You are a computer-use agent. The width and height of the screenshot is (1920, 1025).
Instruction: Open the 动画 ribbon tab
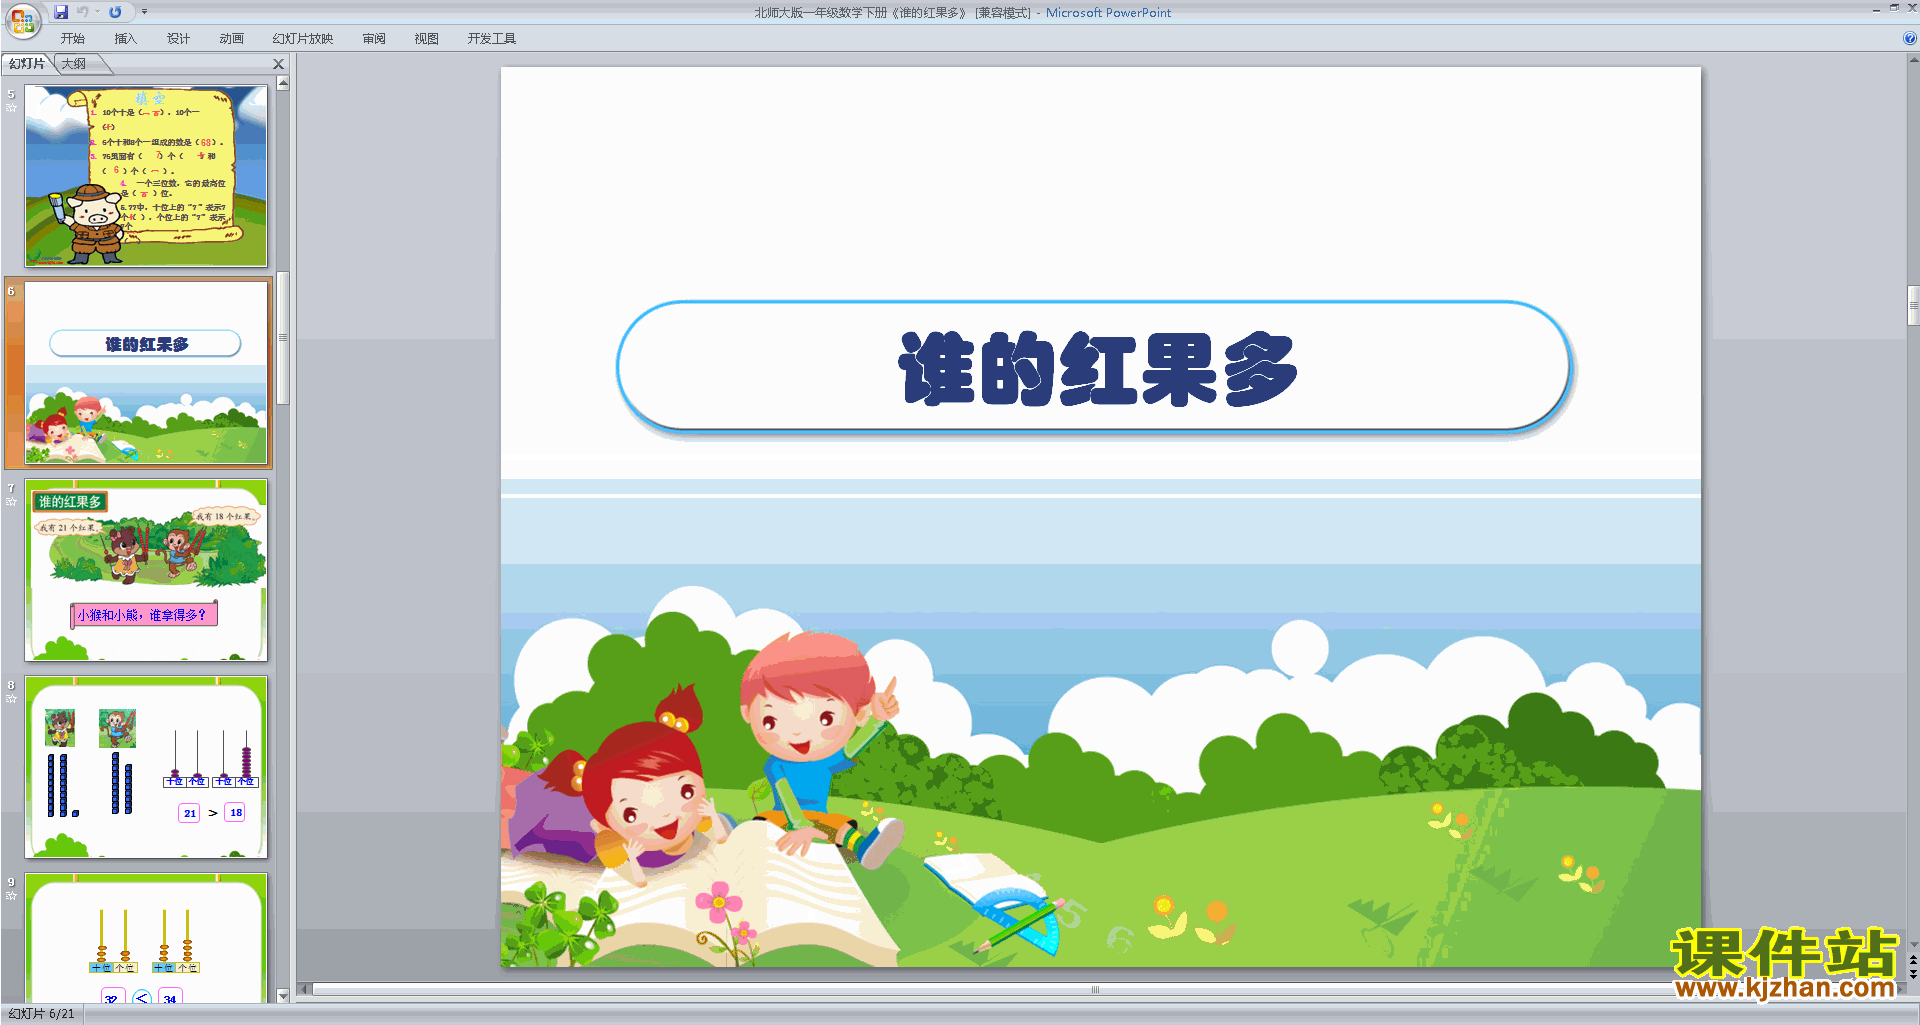click(x=232, y=39)
